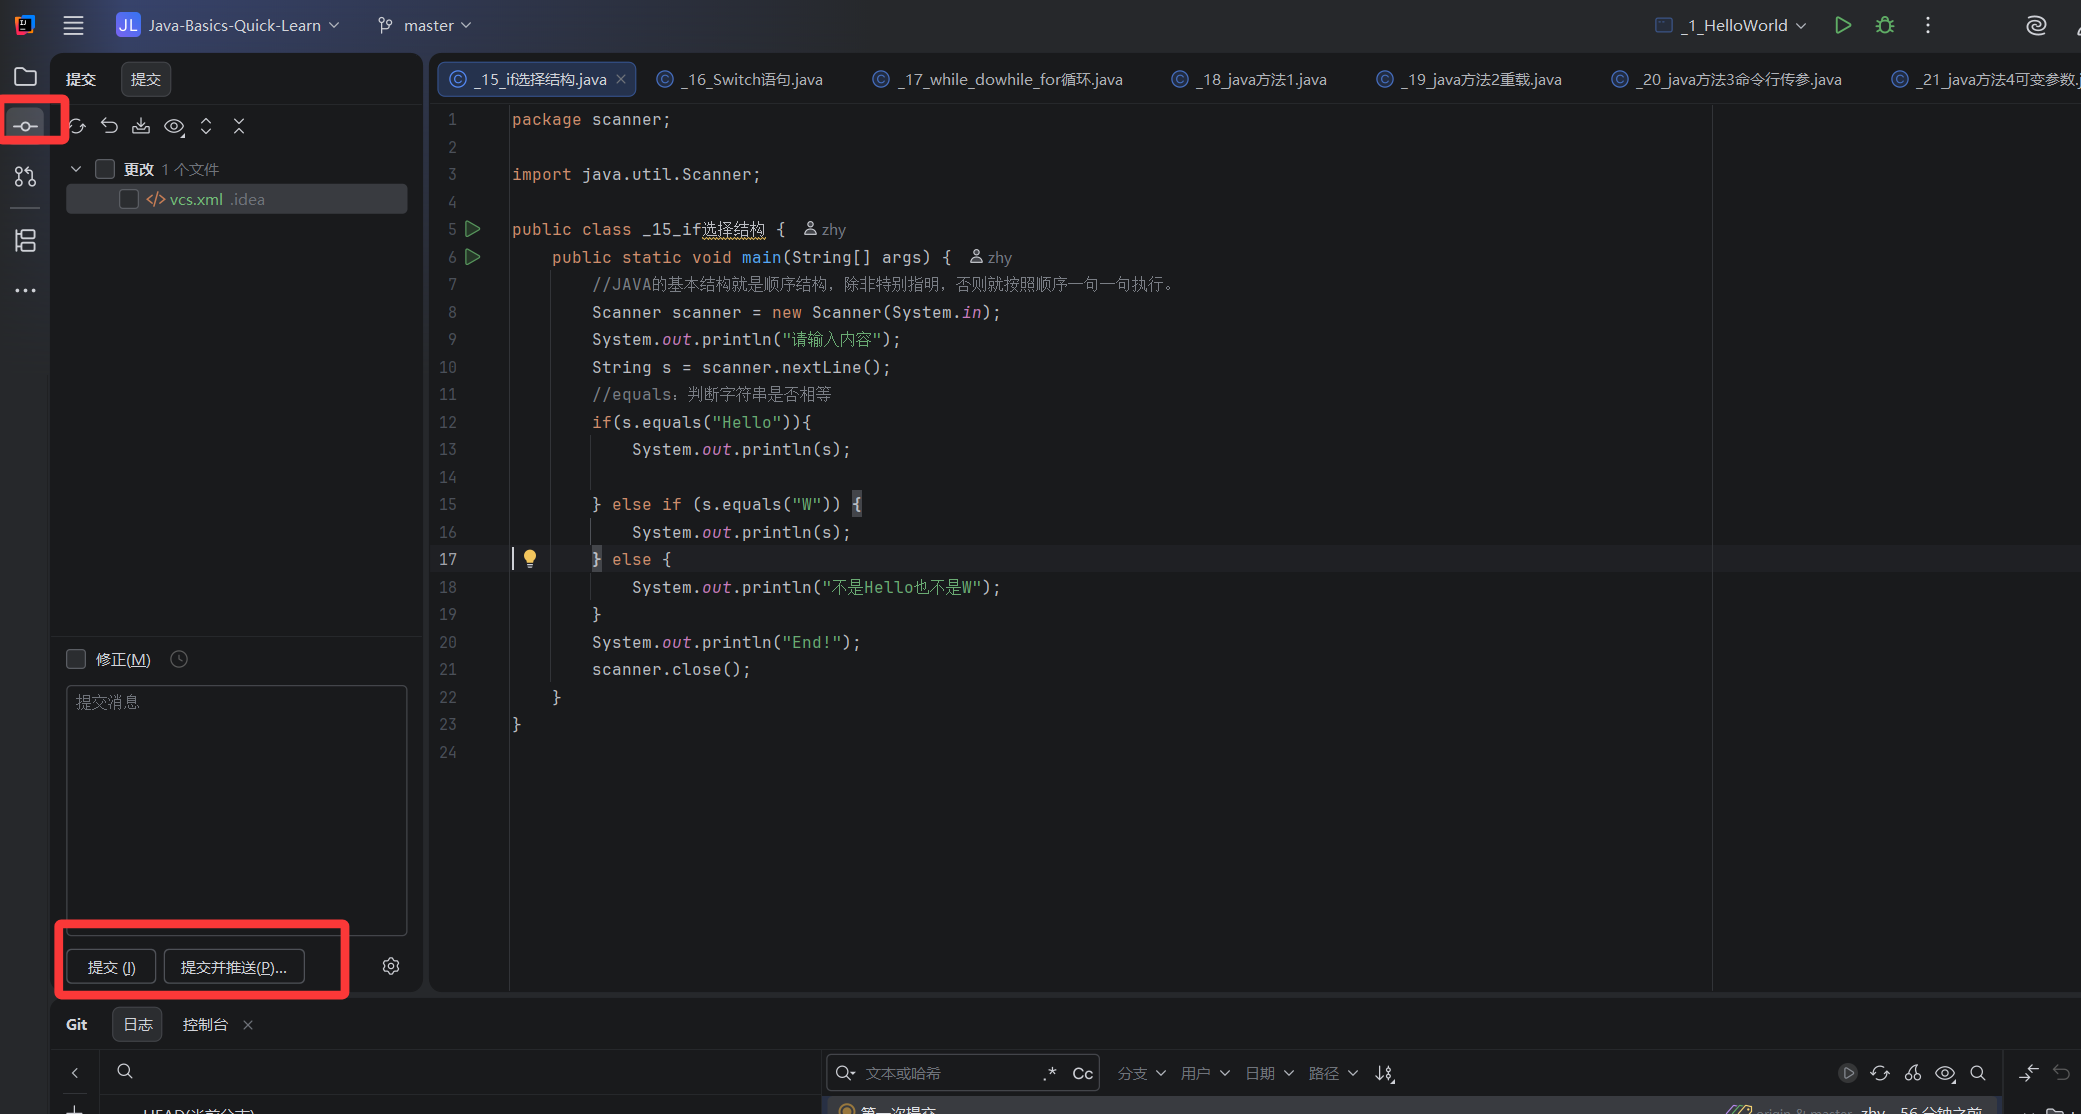
Task: Open the Pull Requests sidebar icon
Action: tap(26, 177)
